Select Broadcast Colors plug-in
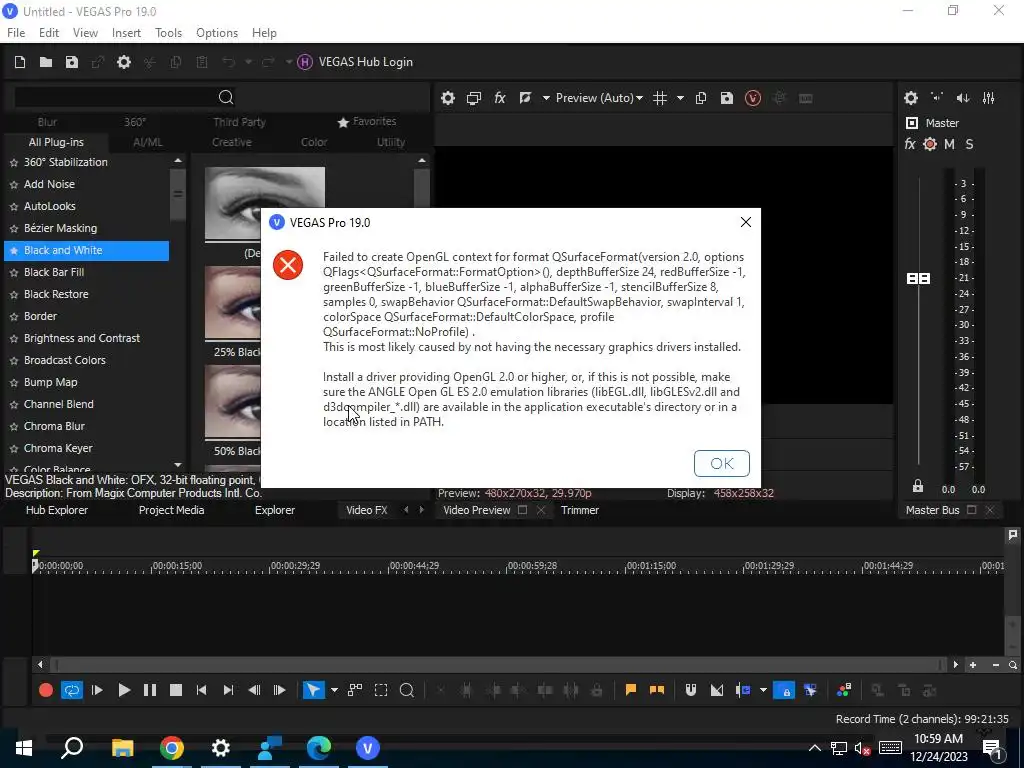This screenshot has height=768, width=1024. pyautogui.click(x=65, y=360)
